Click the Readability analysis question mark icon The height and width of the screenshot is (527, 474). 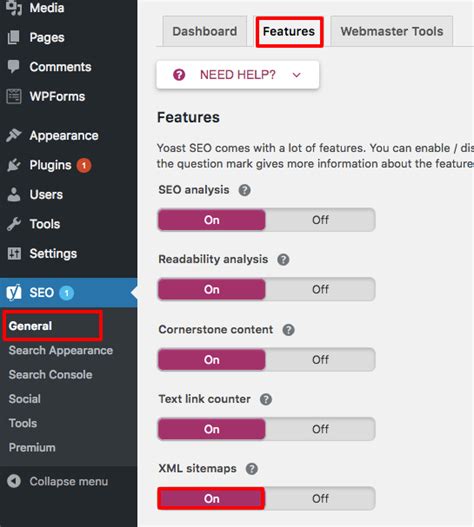pos(283,259)
